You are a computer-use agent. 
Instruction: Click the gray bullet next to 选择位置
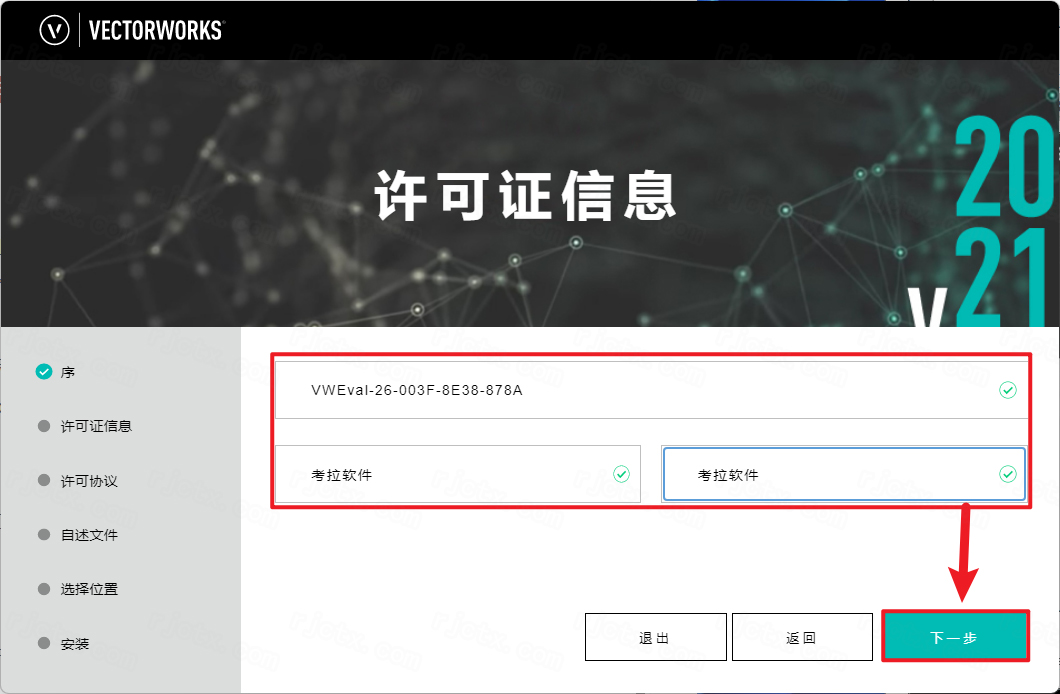pyautogui.click(x=43, y=589)
